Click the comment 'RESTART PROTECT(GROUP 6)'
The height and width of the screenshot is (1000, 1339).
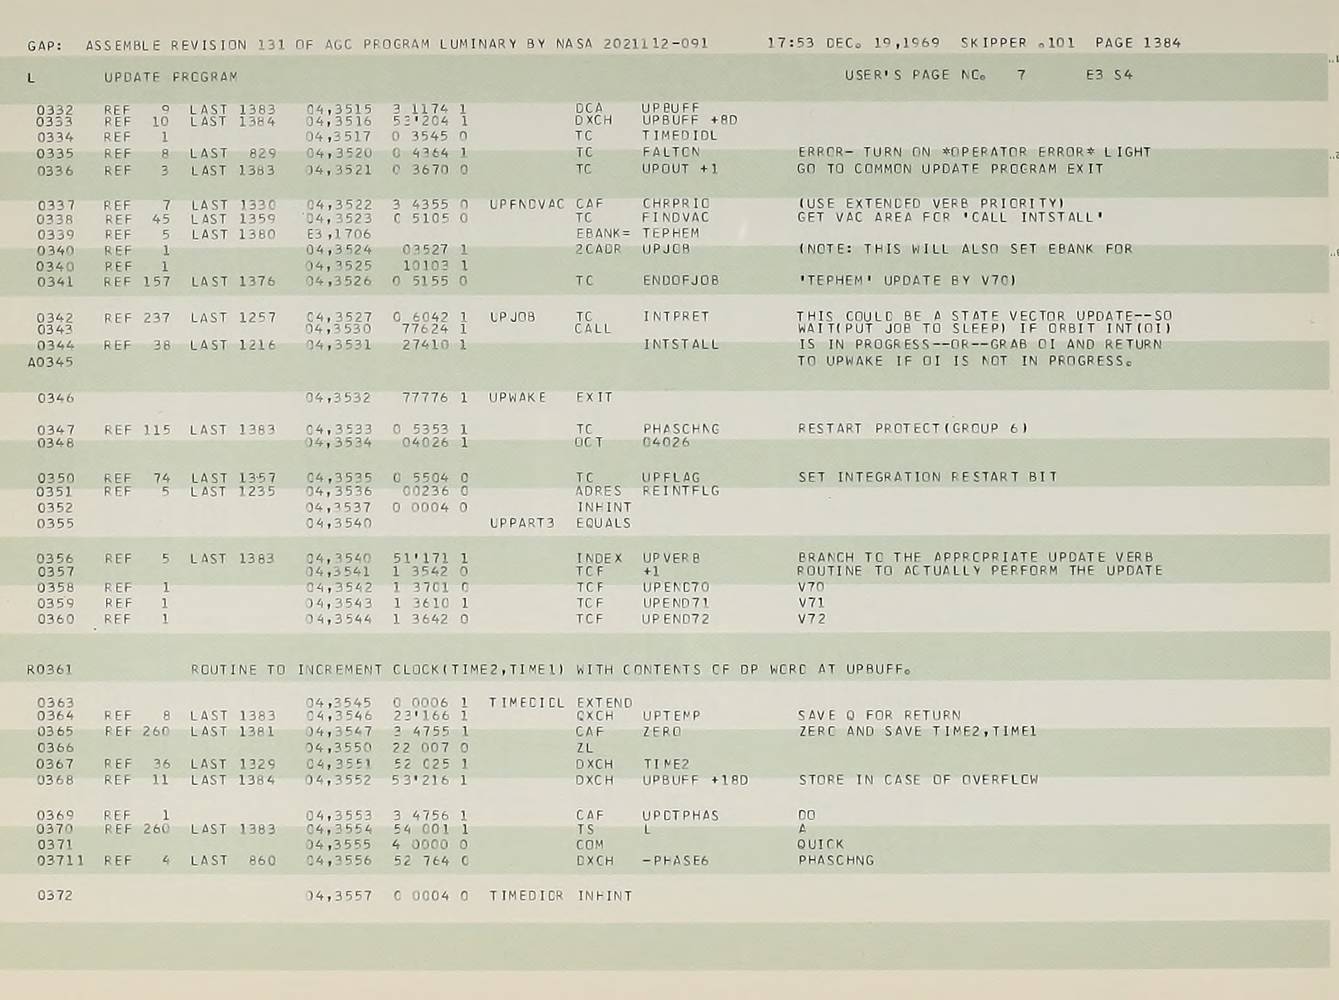(913, 428)
